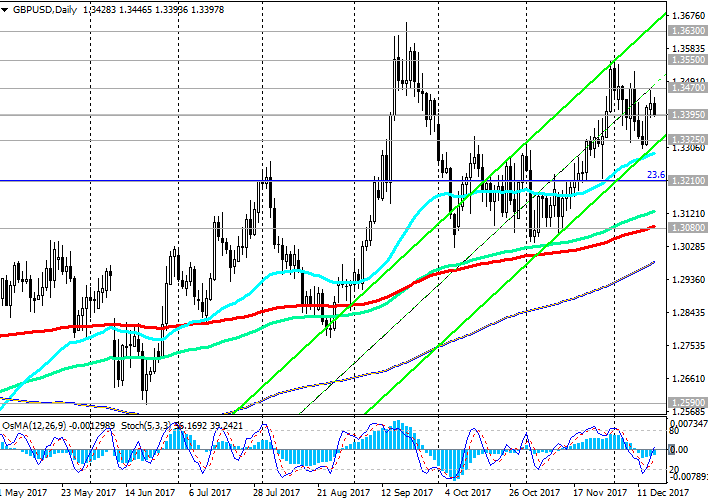Select the GBPUSD,Daily chart title

point(45,9)
